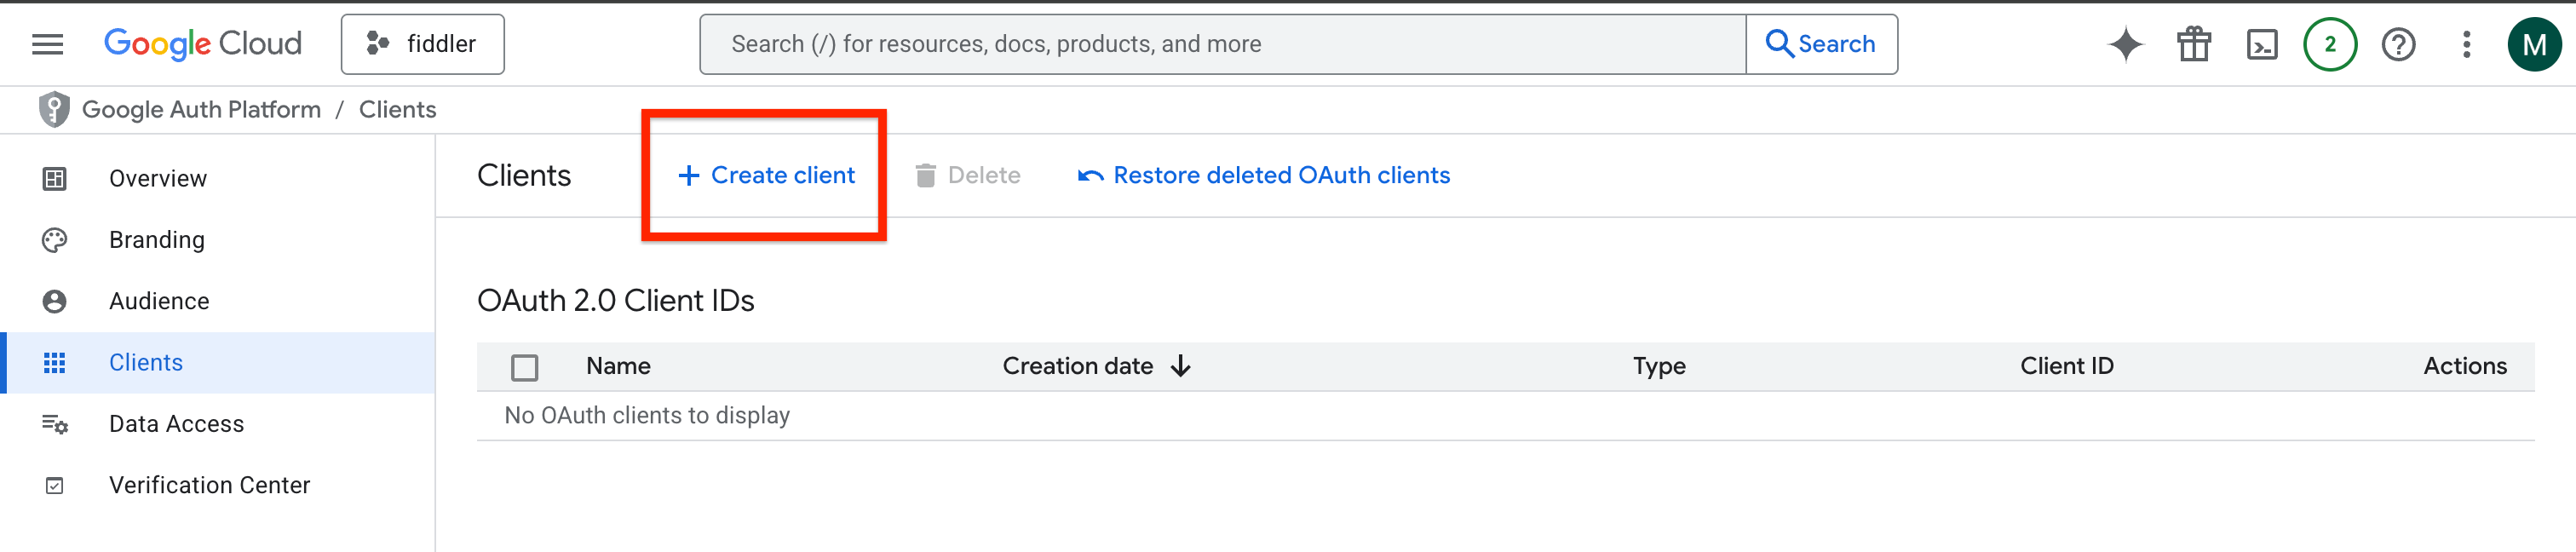
Task: Activate Cloud Shell terminal icon
Action: [2262, 44]
